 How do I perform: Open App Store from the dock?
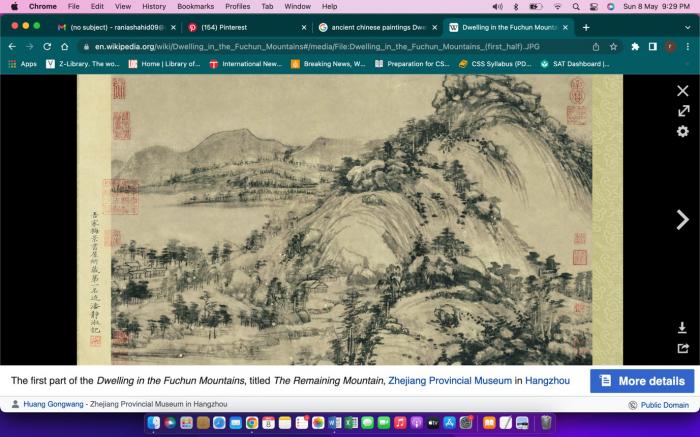click(449, 422)
